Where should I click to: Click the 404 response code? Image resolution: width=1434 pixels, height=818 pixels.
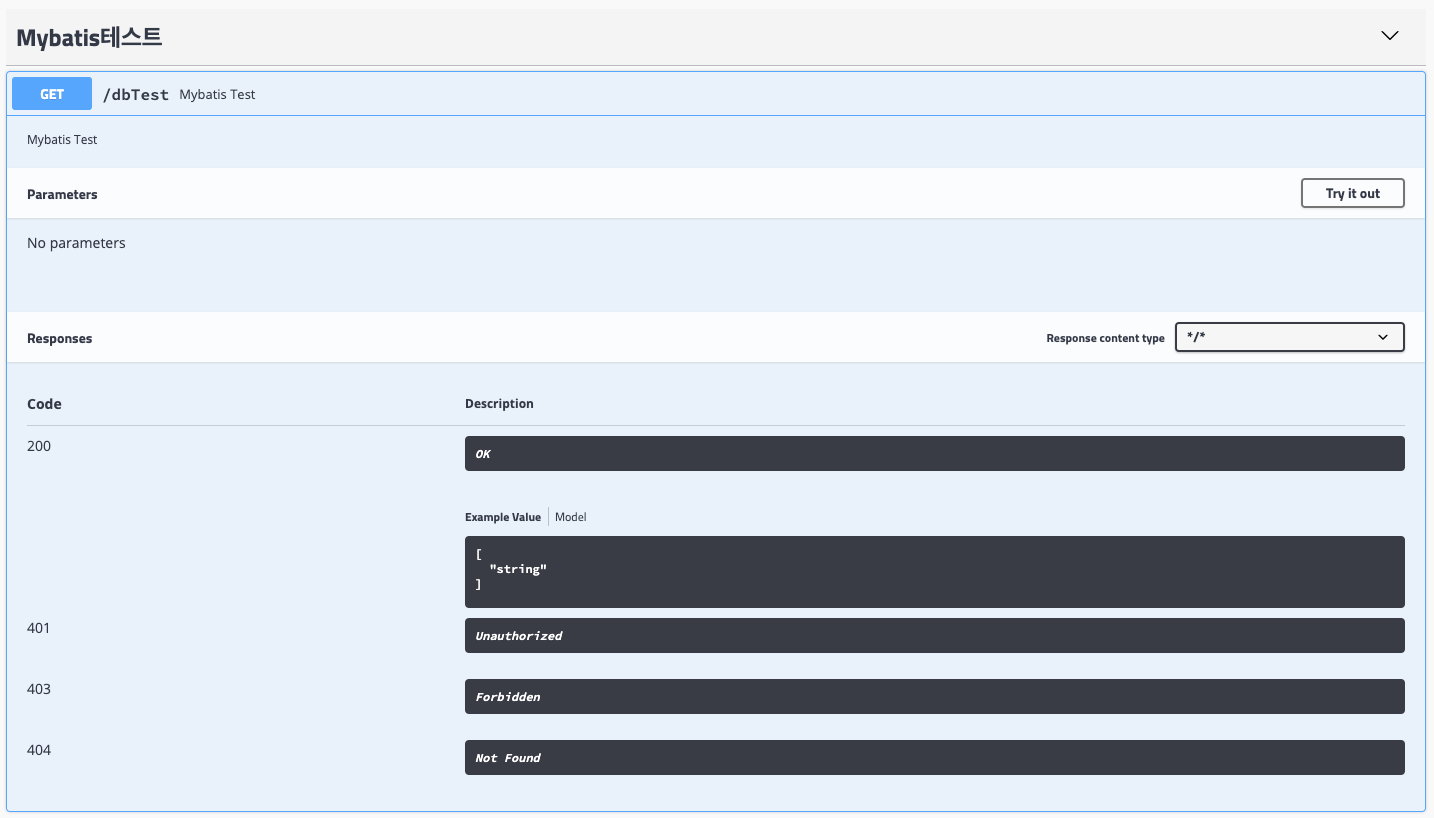39,750
